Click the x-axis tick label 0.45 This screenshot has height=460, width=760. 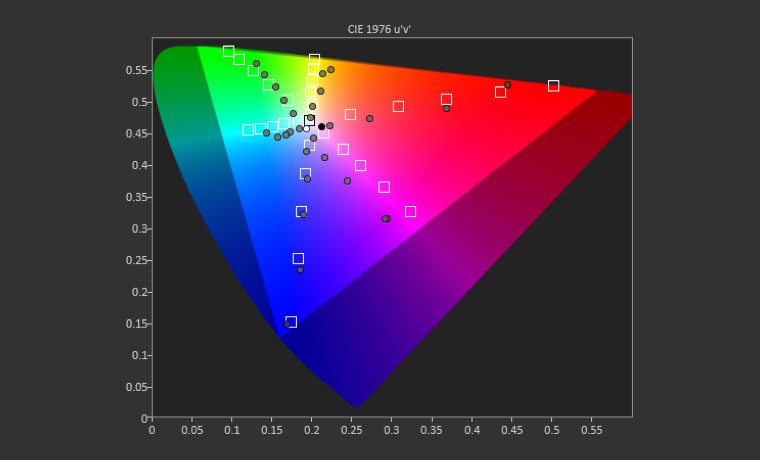point(512,430)
